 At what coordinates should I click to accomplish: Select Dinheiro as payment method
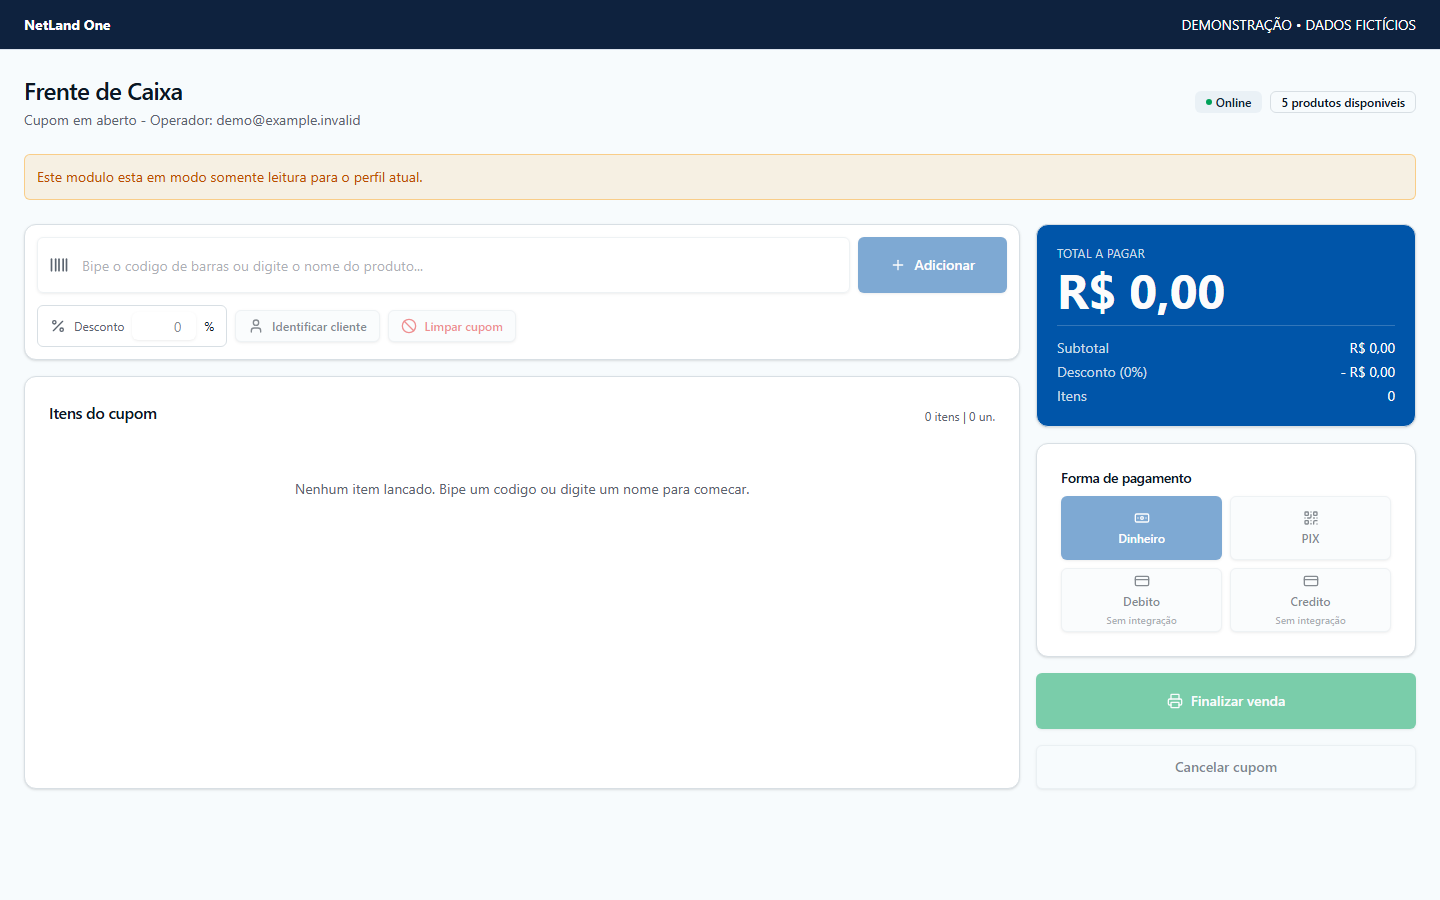(1141, 528)
